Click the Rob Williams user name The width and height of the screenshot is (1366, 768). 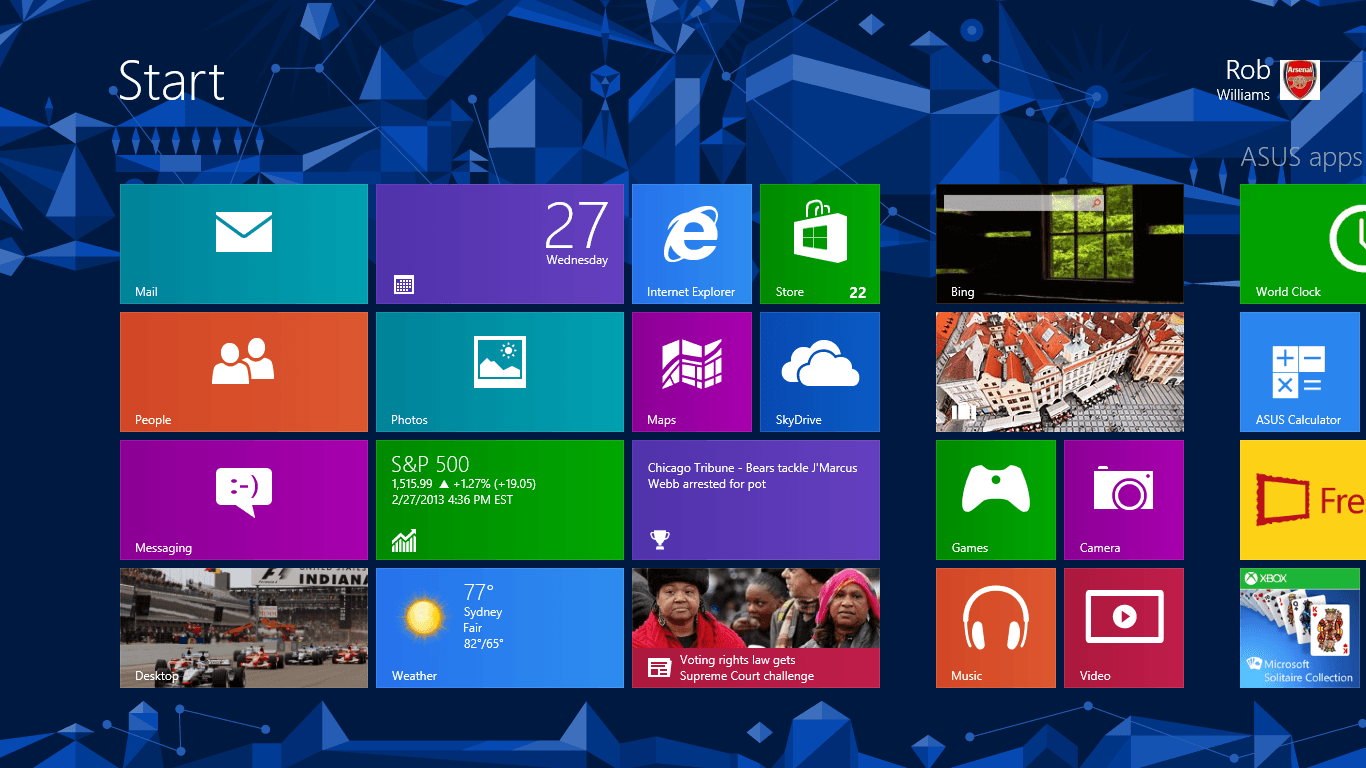[1245, 81]
